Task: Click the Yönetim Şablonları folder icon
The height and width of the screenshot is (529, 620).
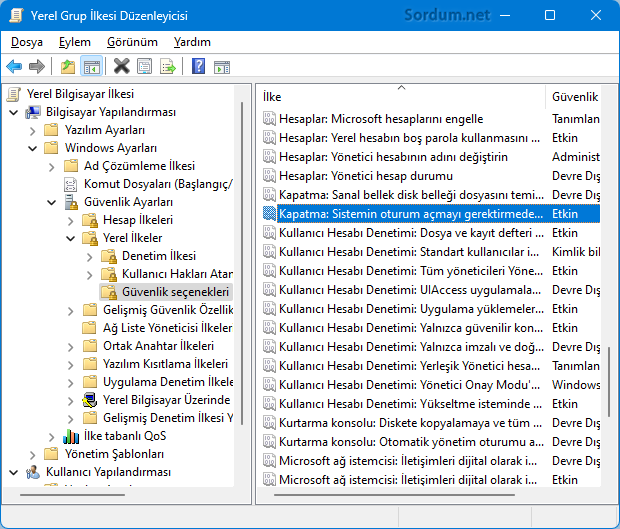Action: pyautogui.click(x=51, y=454)
